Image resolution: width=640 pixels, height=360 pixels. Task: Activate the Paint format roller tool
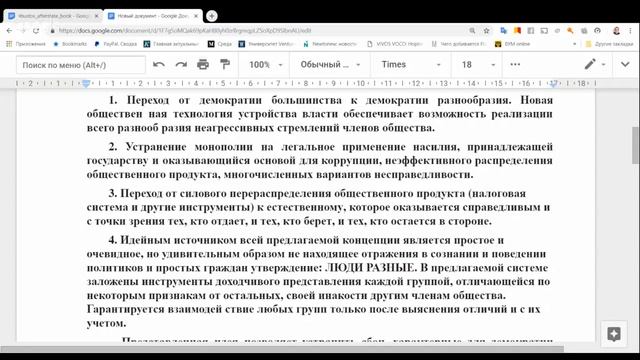click(225, 64)
